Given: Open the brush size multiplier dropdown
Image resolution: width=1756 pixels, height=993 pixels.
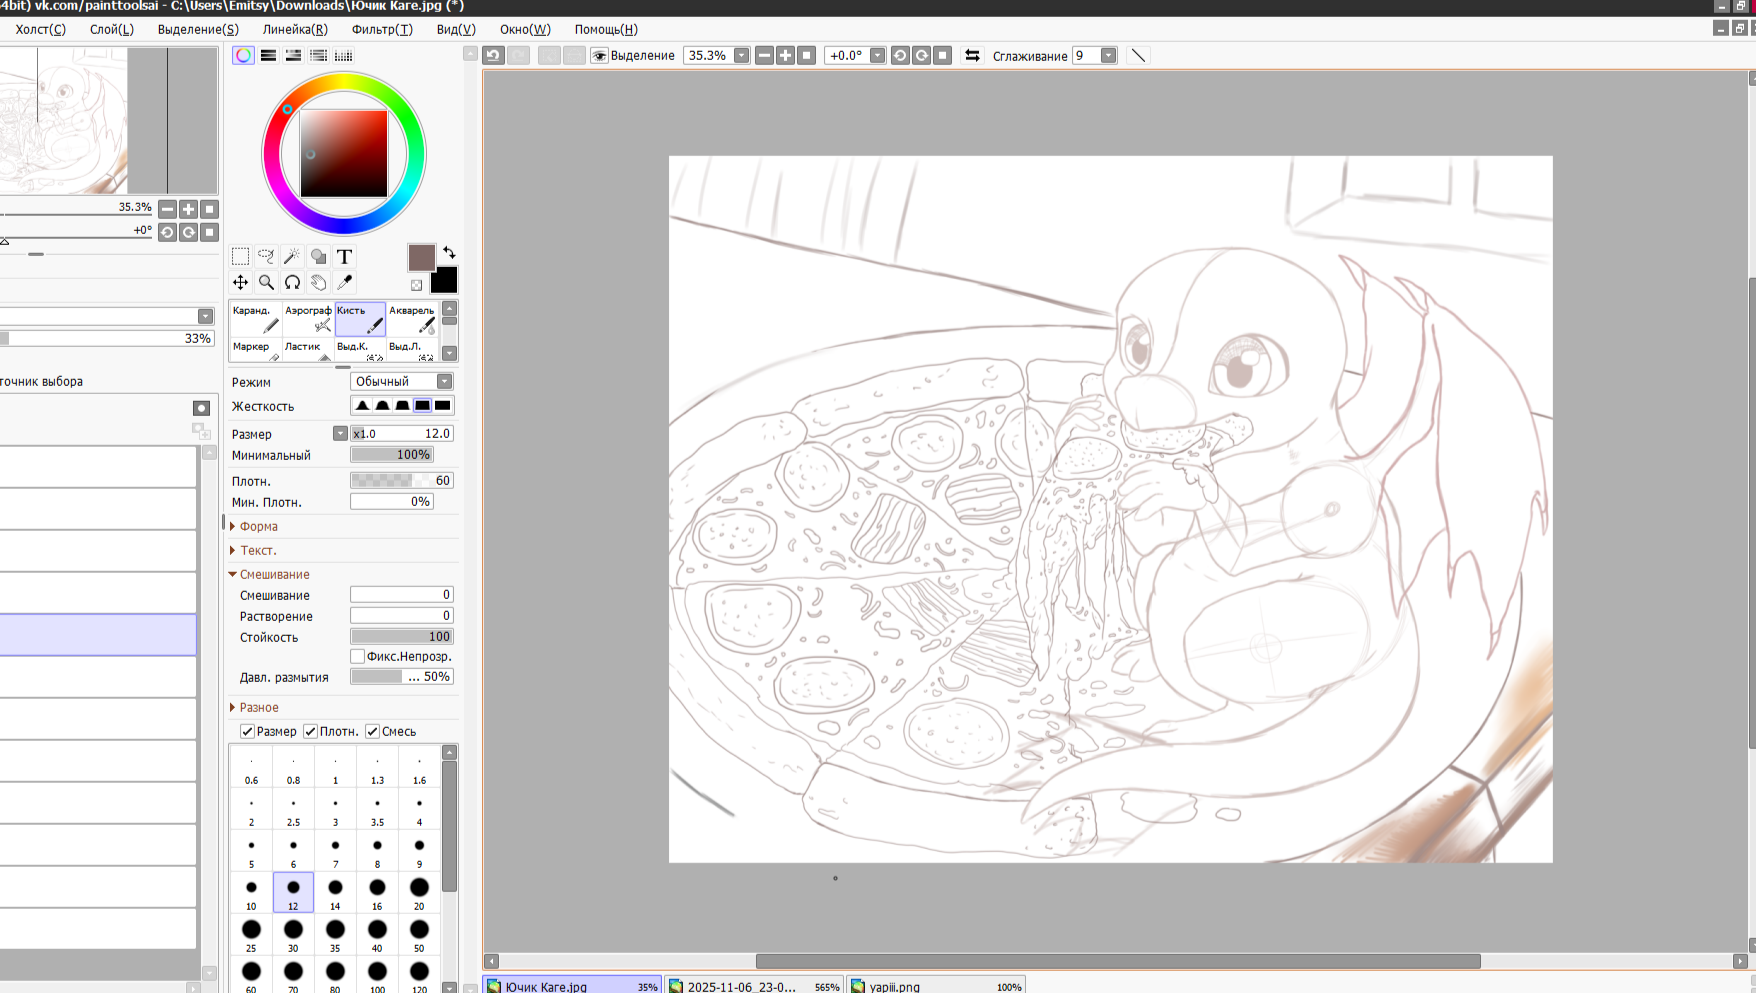Looking at the screenshot, I should coord(340,434).
